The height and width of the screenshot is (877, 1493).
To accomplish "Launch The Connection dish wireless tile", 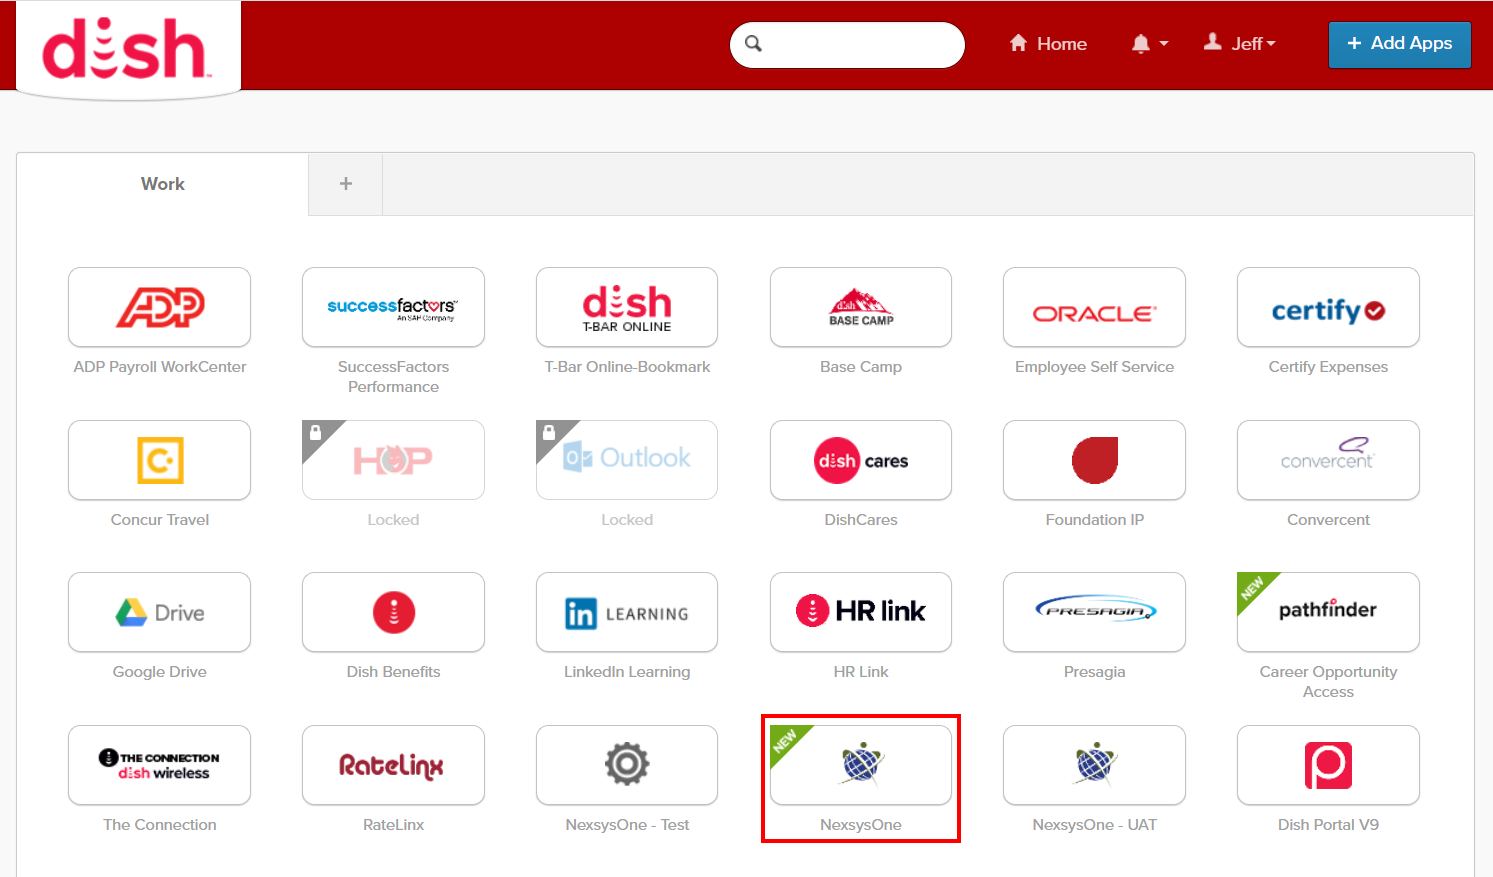I will click(159, 765).
